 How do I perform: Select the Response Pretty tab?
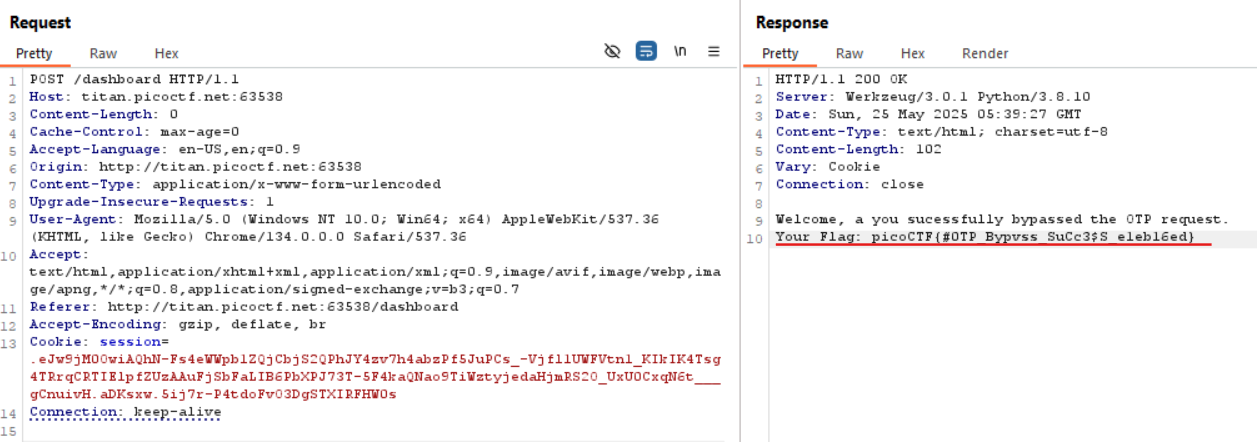point(780,54)
